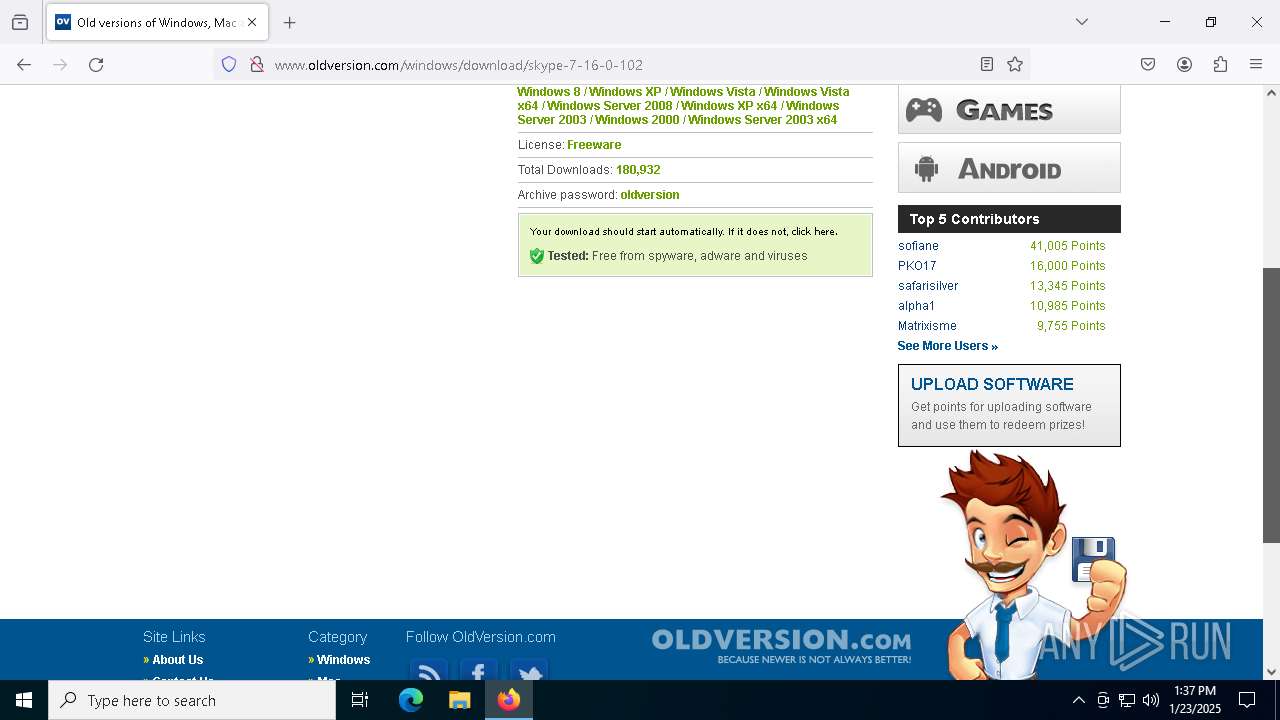Click the Freeware license link
The height and width of the screenshot is (720, 1280).
[x=594, y=145]
